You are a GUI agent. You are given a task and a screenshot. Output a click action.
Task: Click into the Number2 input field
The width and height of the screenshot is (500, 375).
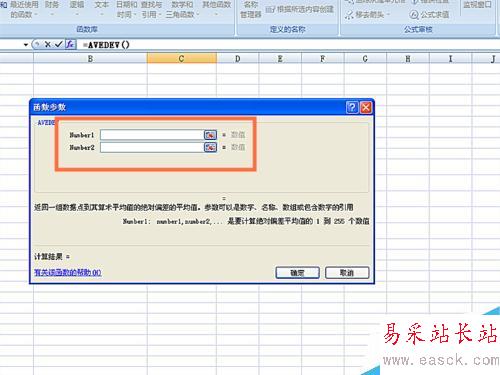(152, 147)
